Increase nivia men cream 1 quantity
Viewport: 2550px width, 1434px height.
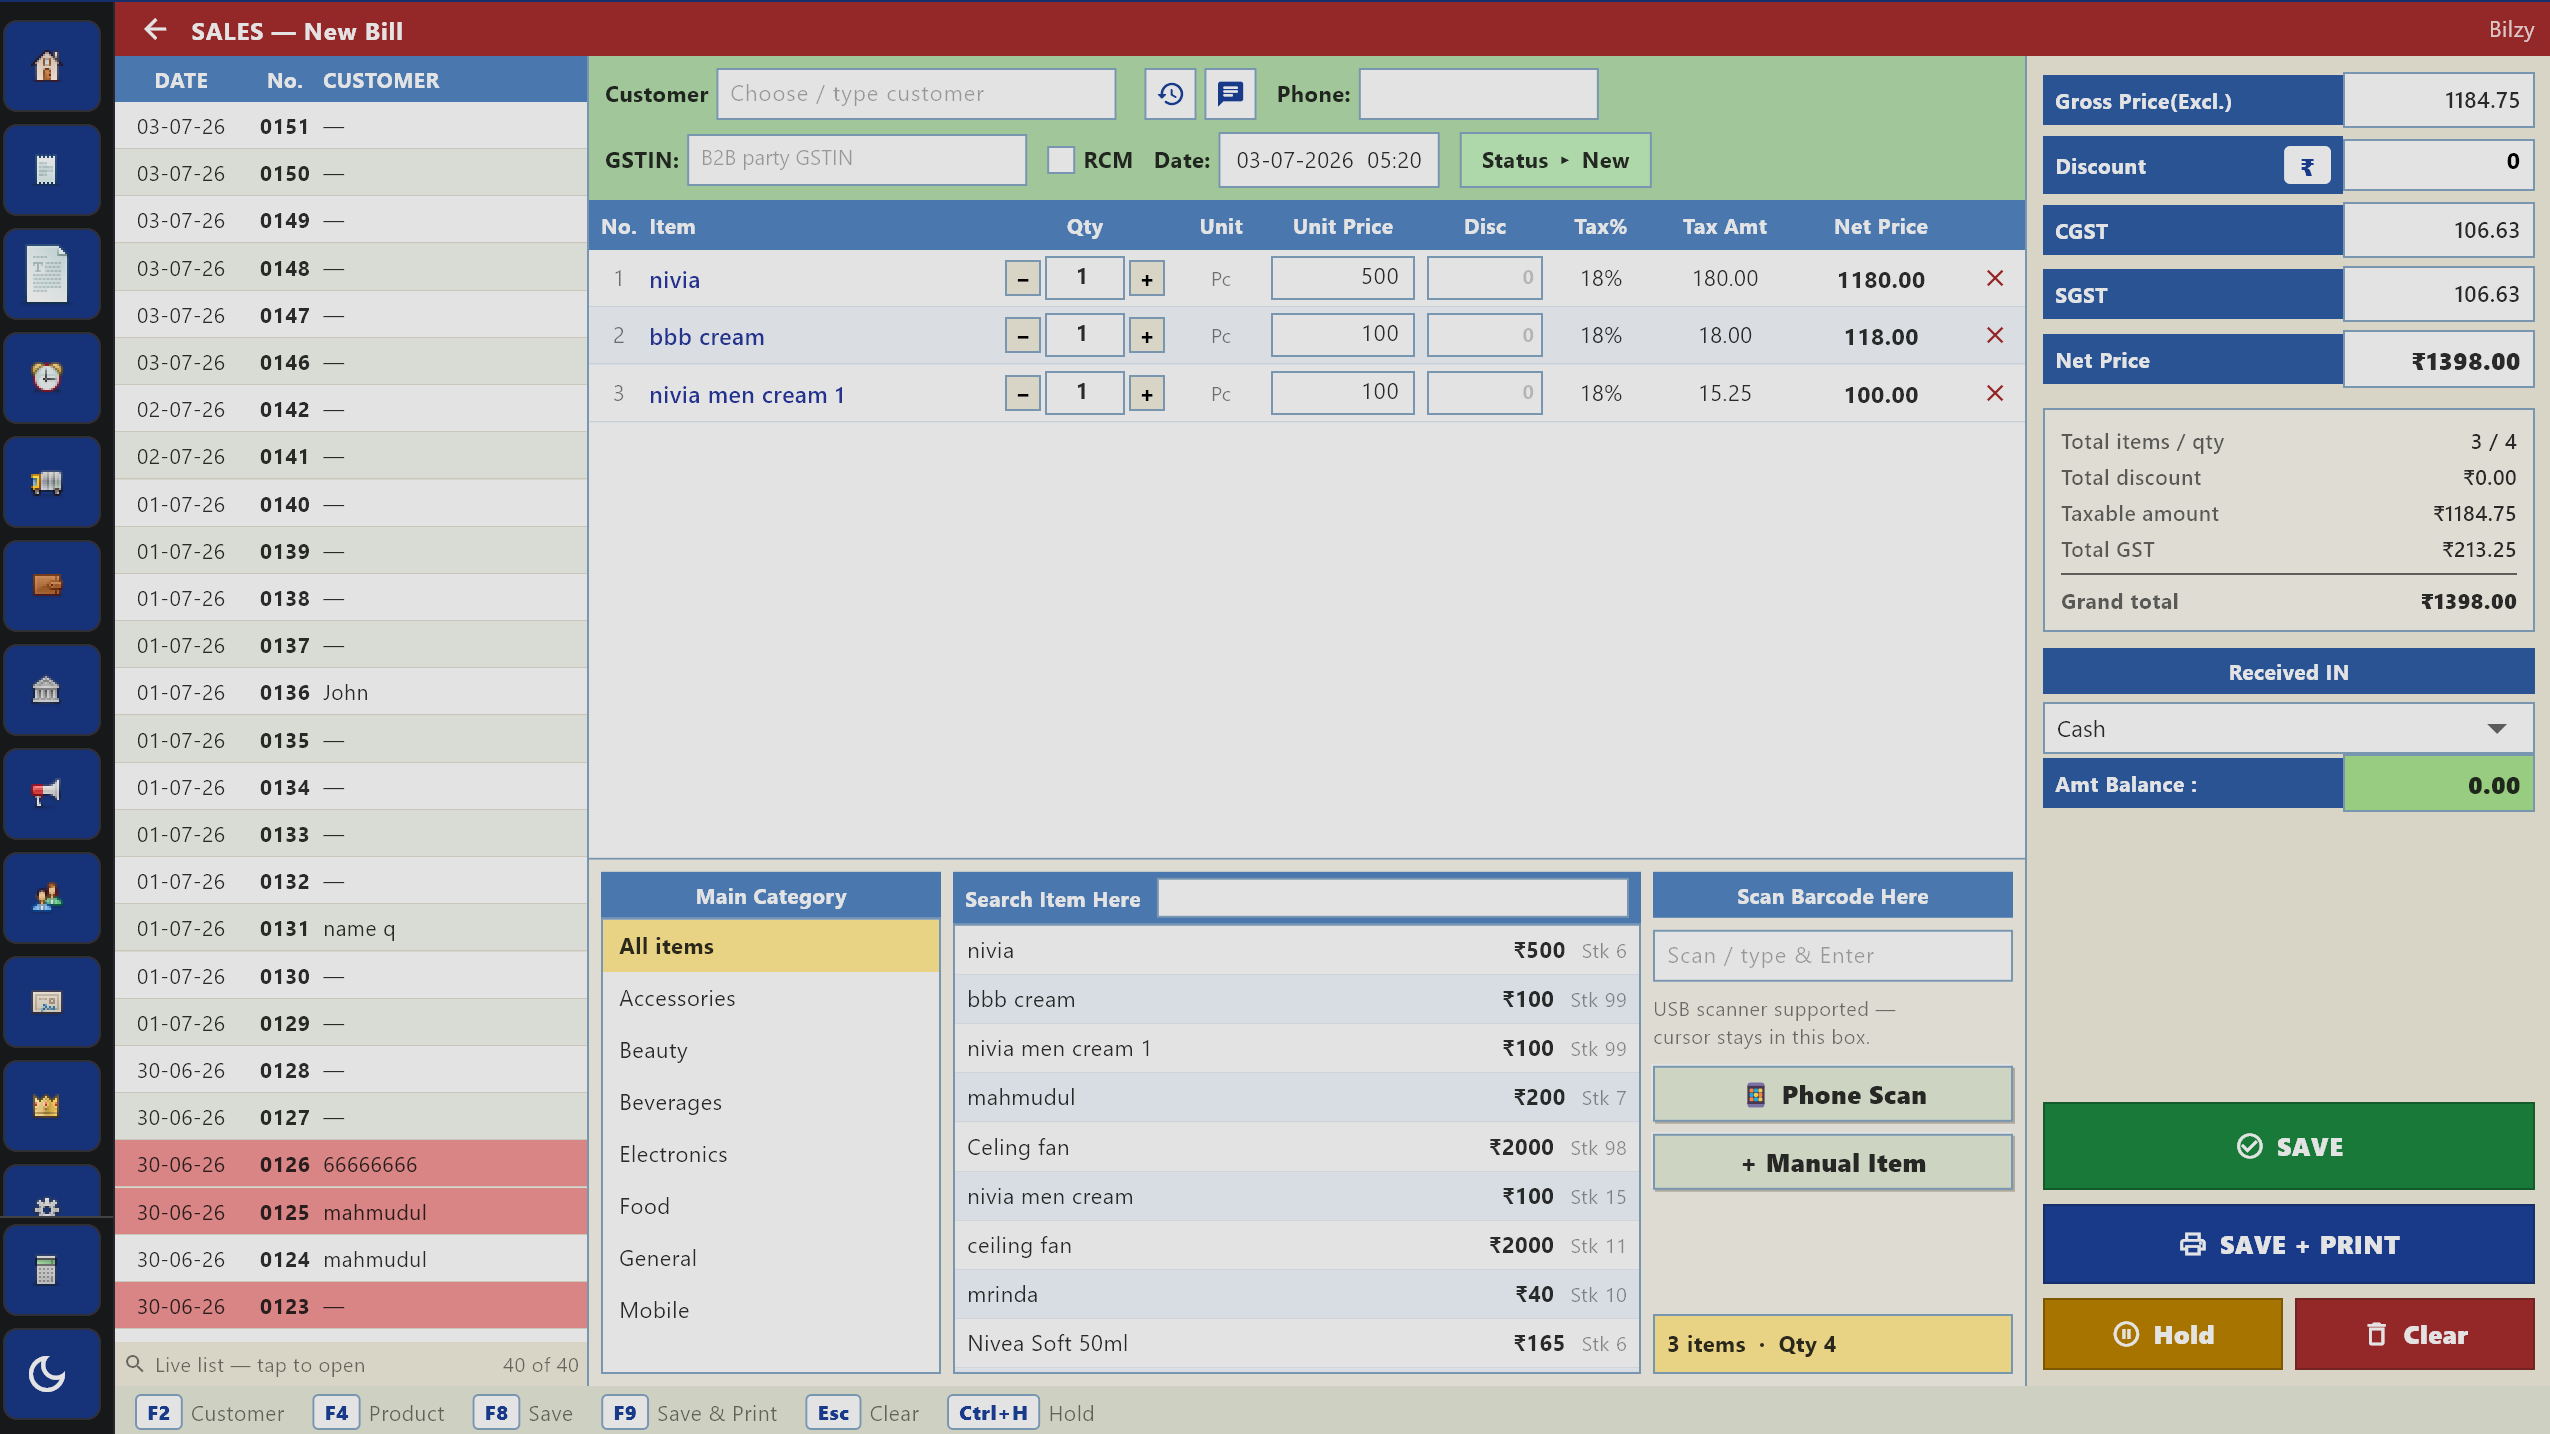[1147, 394]
